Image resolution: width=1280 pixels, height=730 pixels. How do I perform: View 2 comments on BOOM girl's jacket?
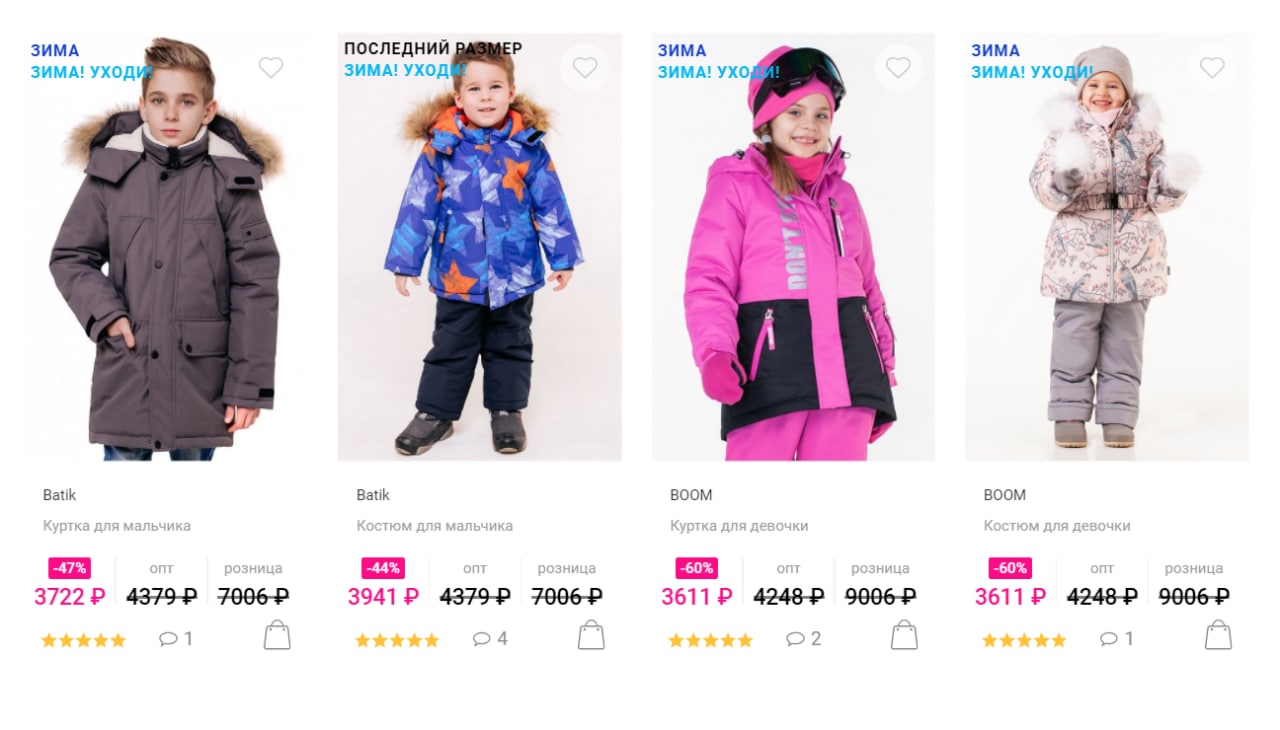click(804, 639)
